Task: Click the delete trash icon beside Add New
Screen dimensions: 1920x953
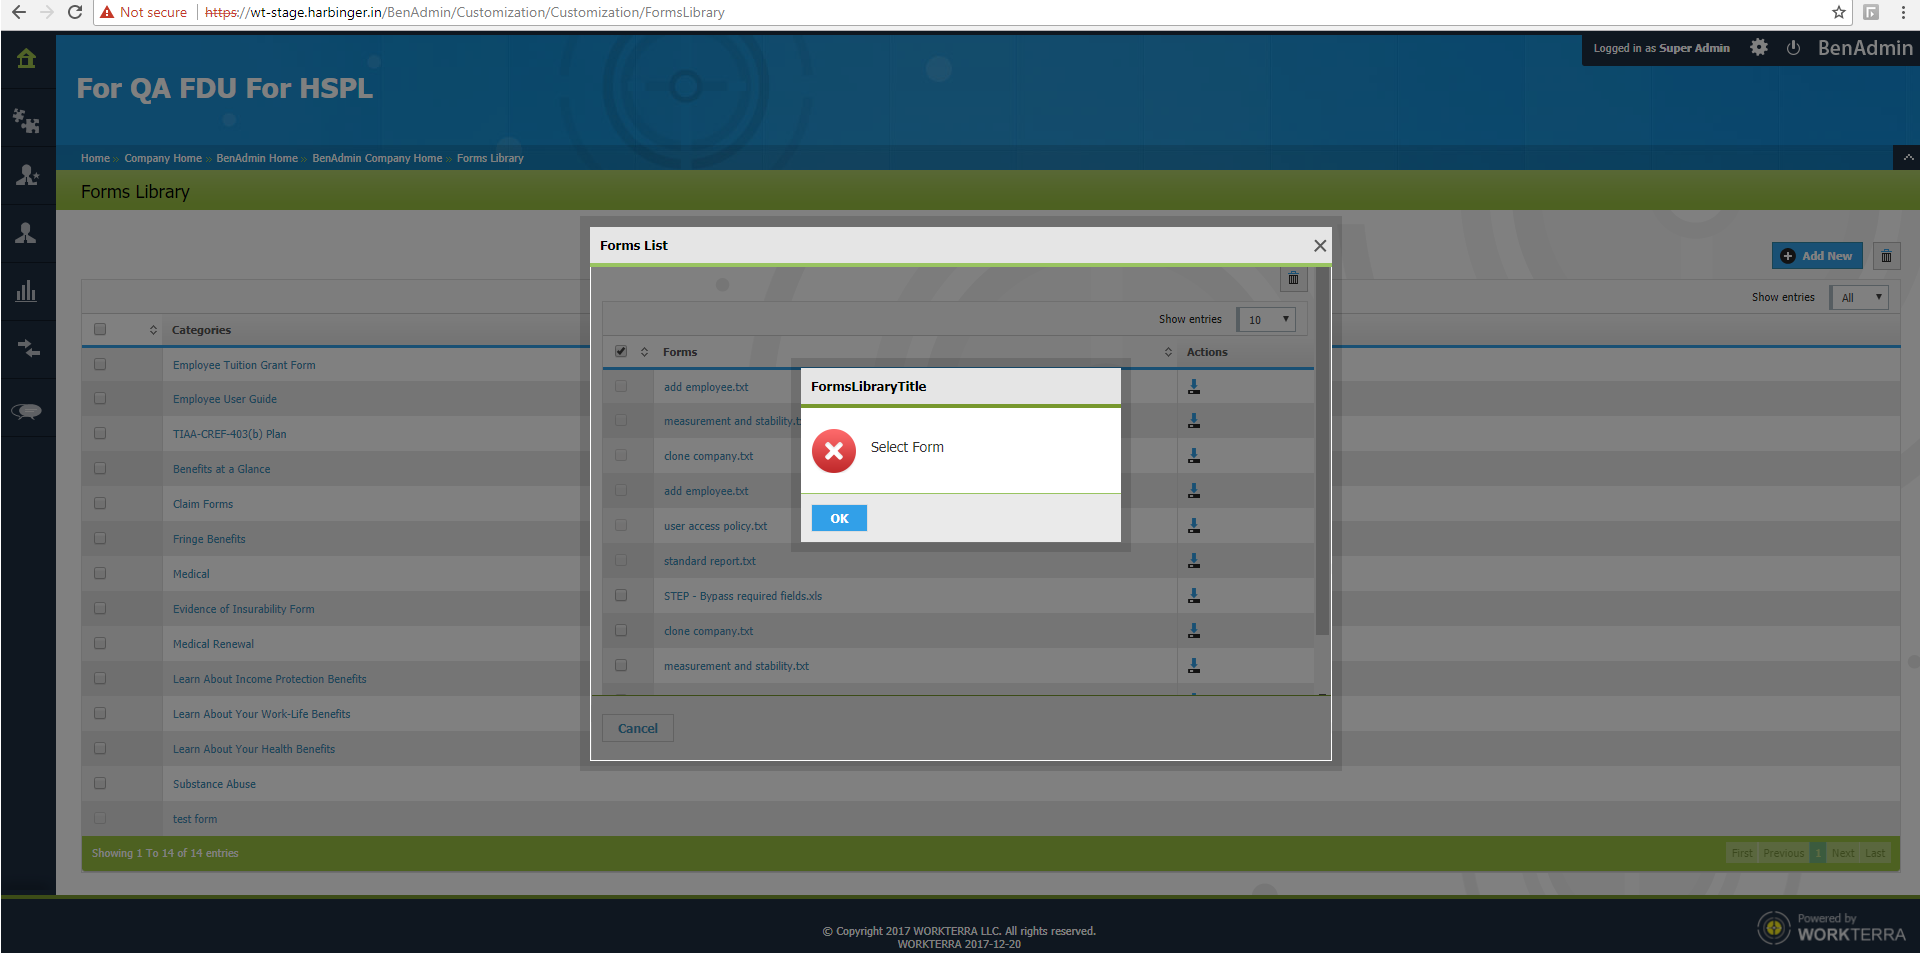Action: (x=1886, y=256)
